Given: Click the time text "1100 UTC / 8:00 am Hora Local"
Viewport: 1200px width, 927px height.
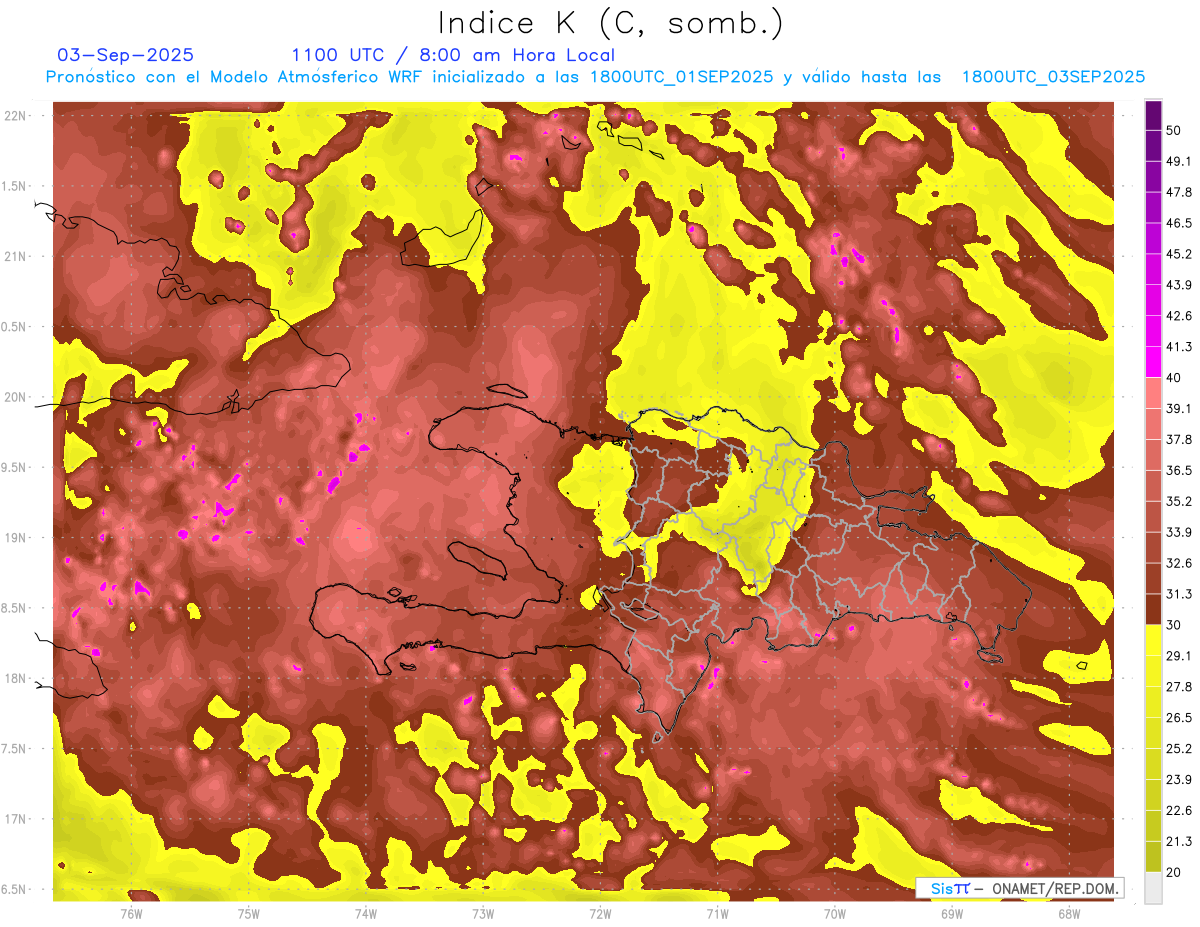Looking at the screenshot, I should pyautogui.click(x=453, y=55).
